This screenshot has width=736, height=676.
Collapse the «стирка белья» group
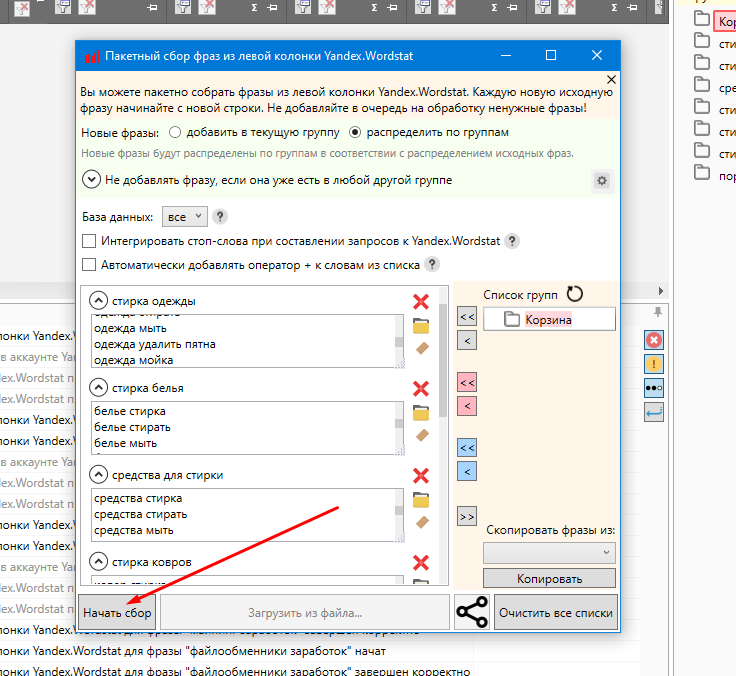coord(98,388)
